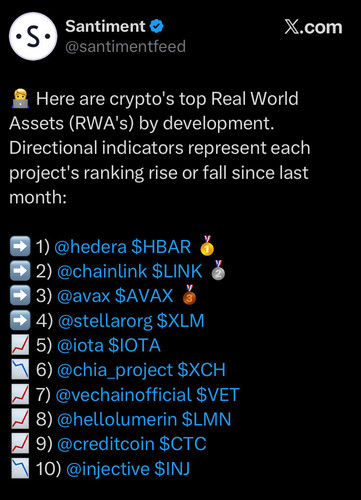Click the bronze medal emoji
Screen dimensions: 361x500
[x=189, y=295]
